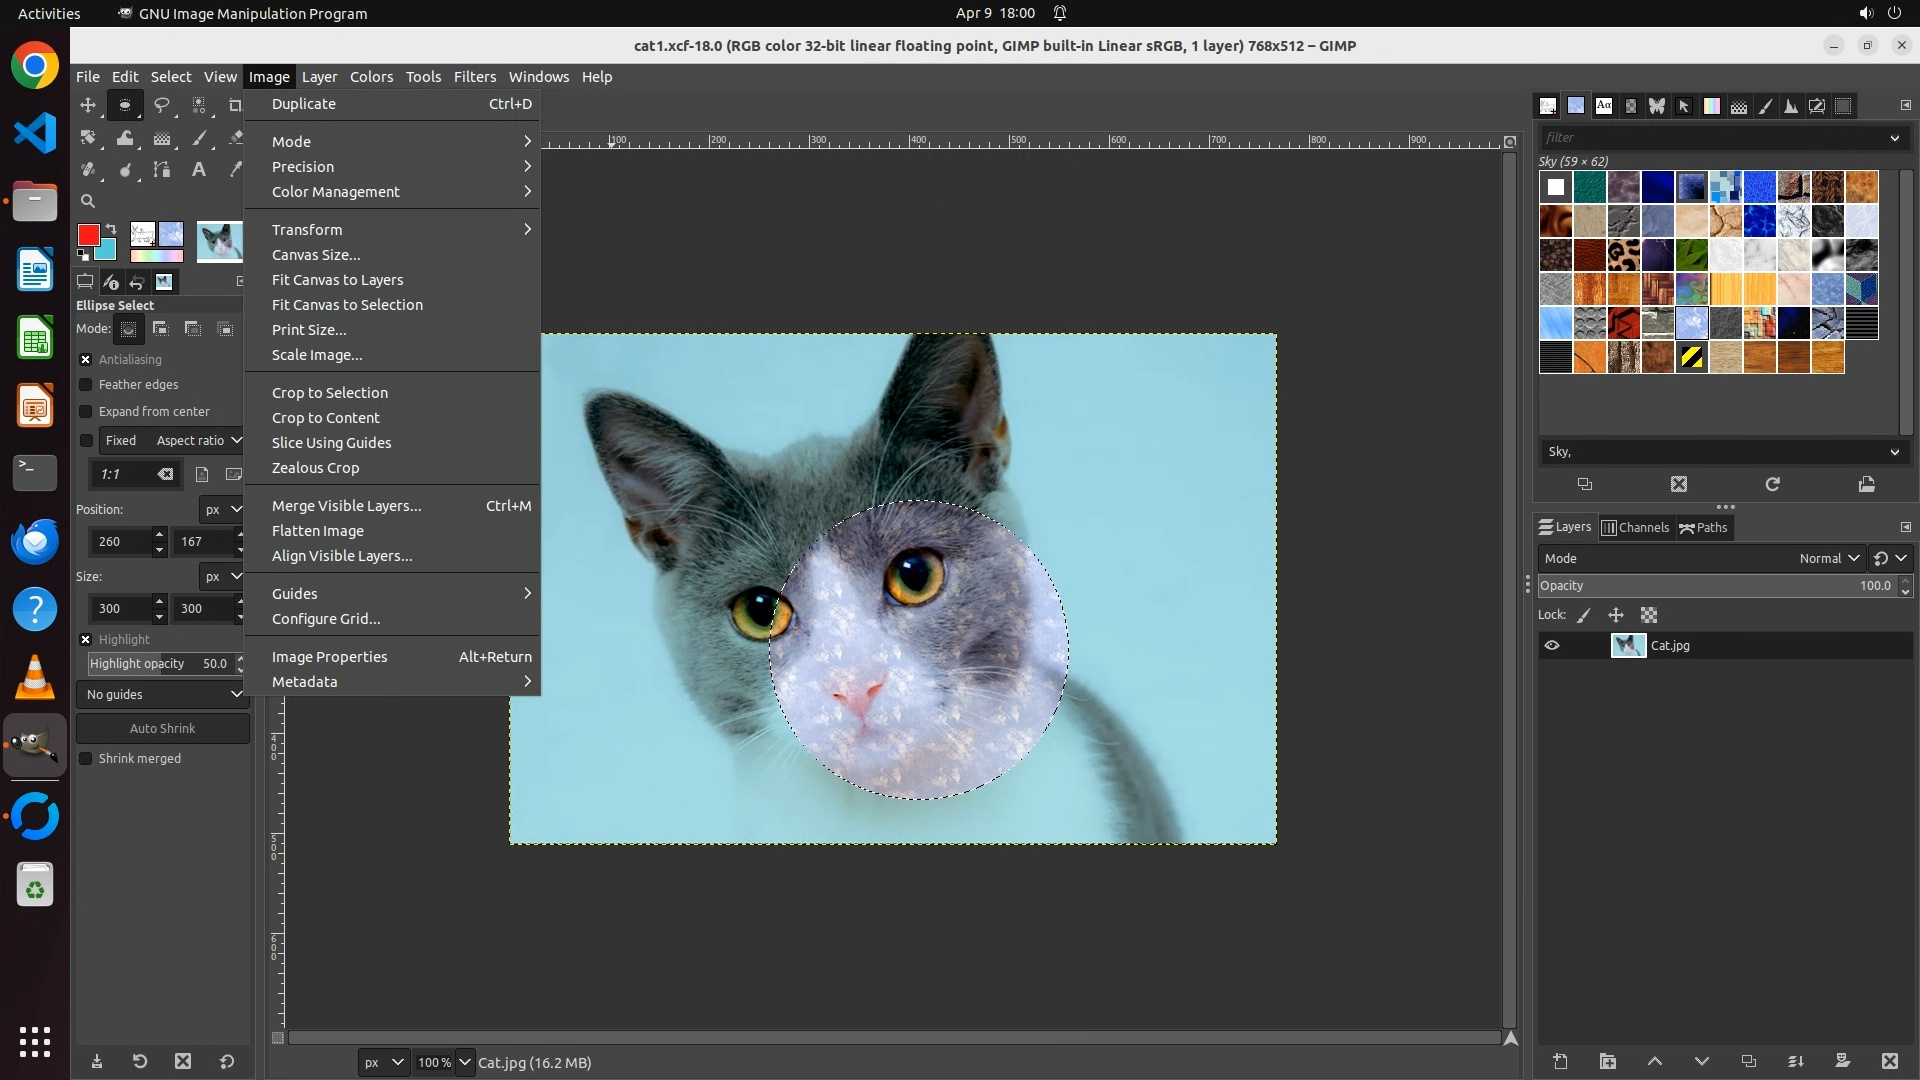
Task: Select the Paintbrush tool
Action: [199, 138]
